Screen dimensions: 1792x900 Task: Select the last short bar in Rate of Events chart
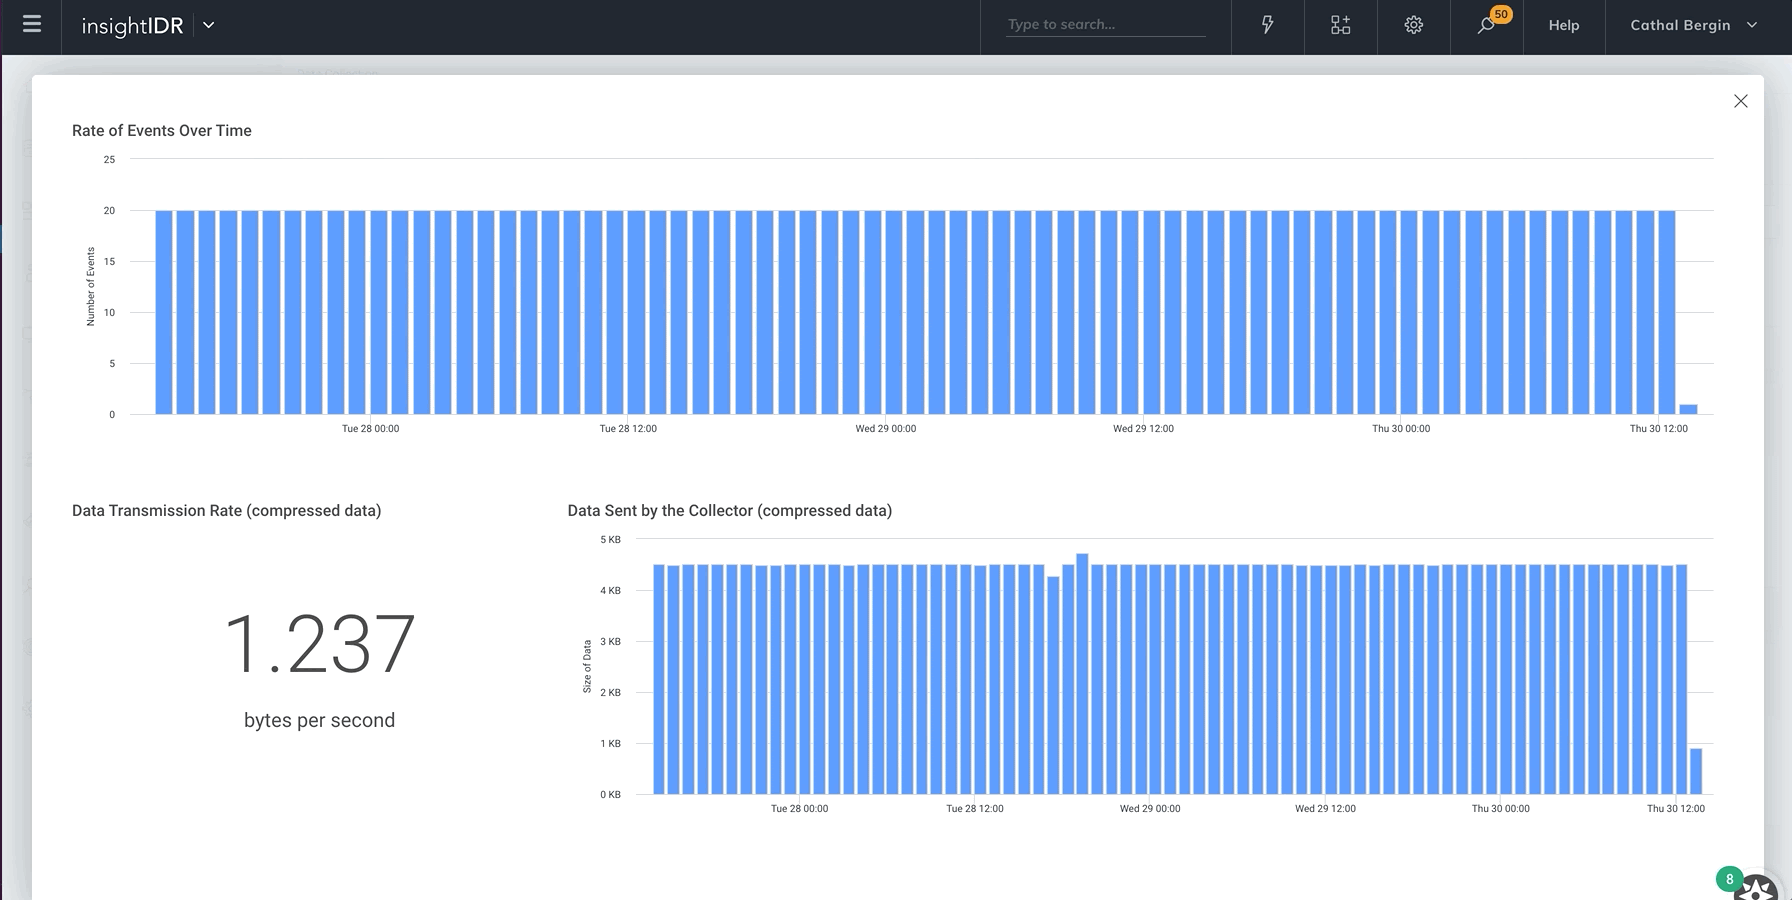(1688, 409)
